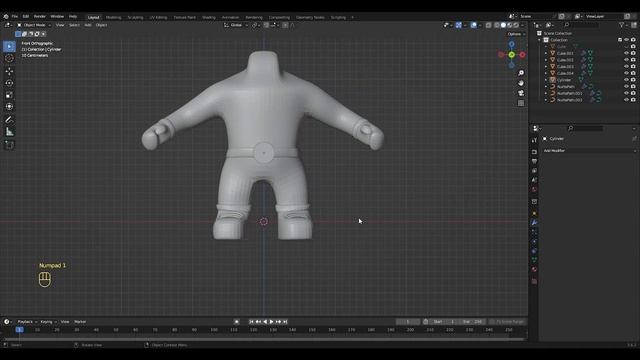Disable Cube.002 in renders via camera icon
Image resolution: width=640 pixels, height=360 pixels.
633,60
